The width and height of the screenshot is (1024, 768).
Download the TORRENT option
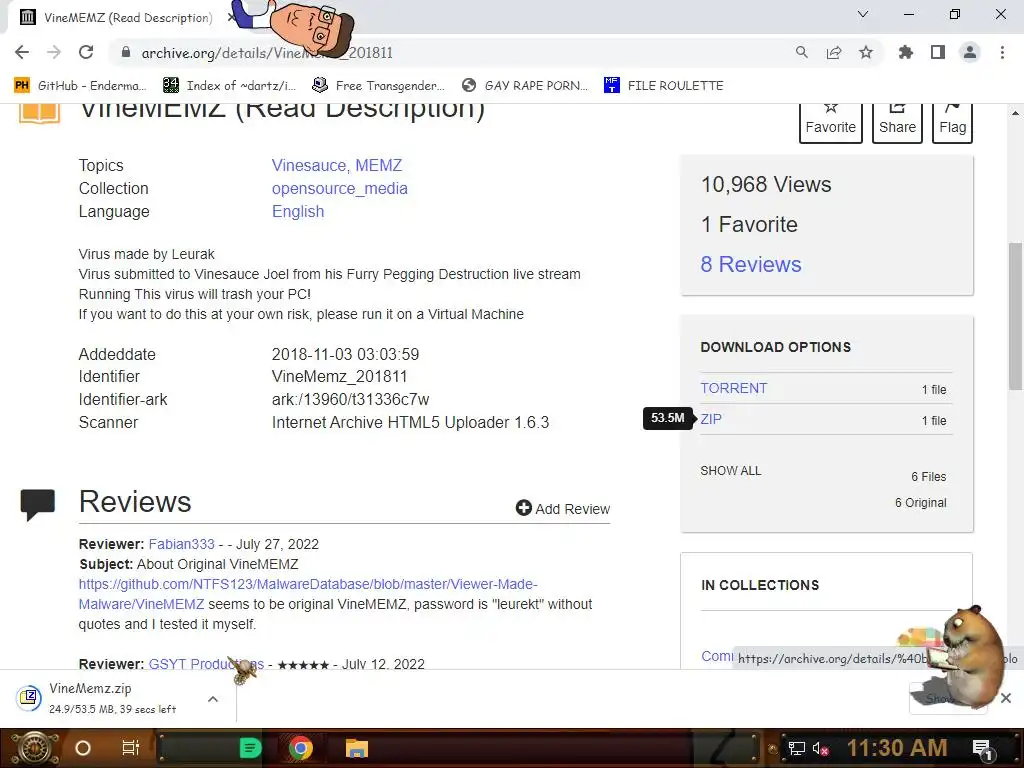pyautogui.click(x=733, y=388)
